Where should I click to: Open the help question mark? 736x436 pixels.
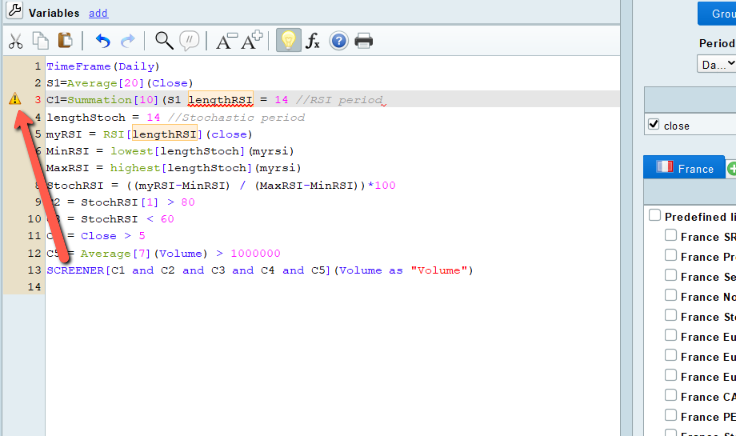(x=338, y=41)
